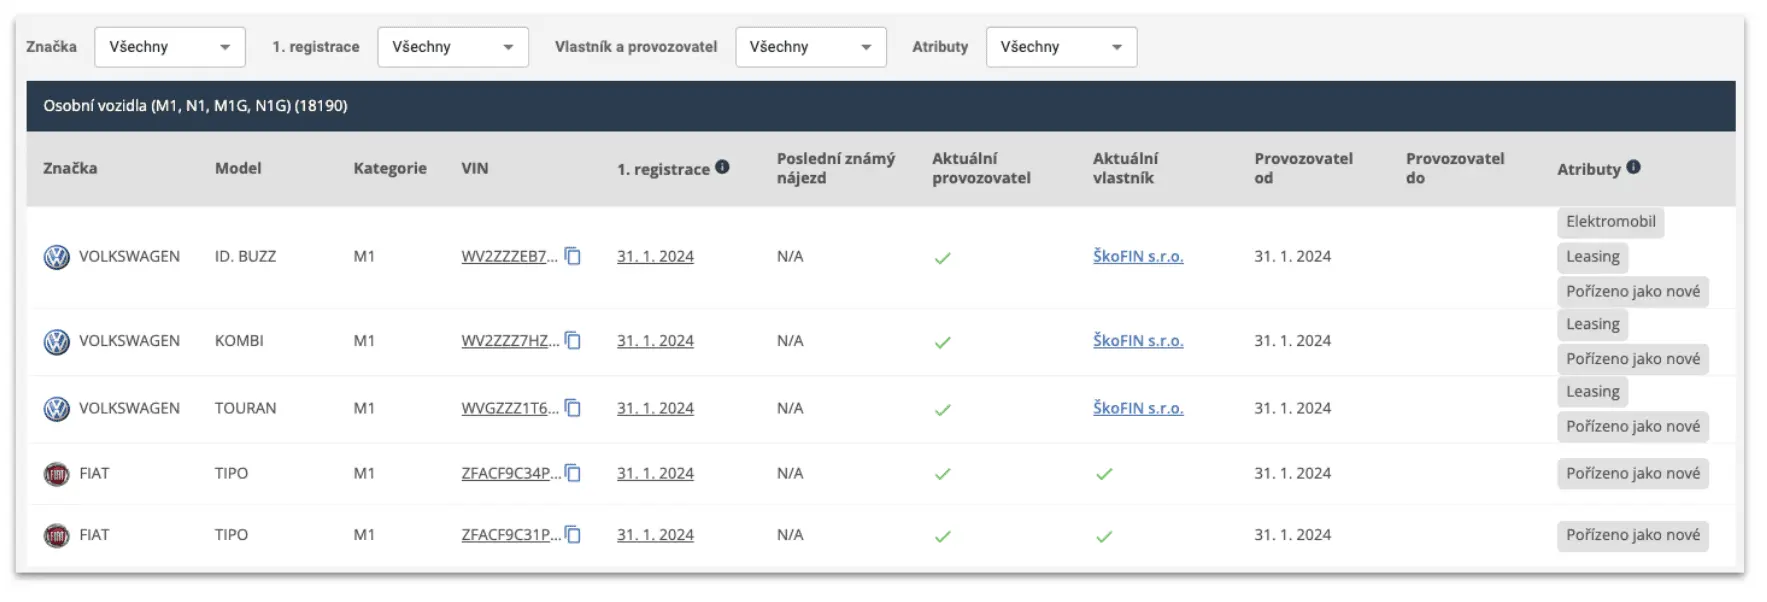Open VIN link WV2ZZZ7HZ

pos(510,340)
